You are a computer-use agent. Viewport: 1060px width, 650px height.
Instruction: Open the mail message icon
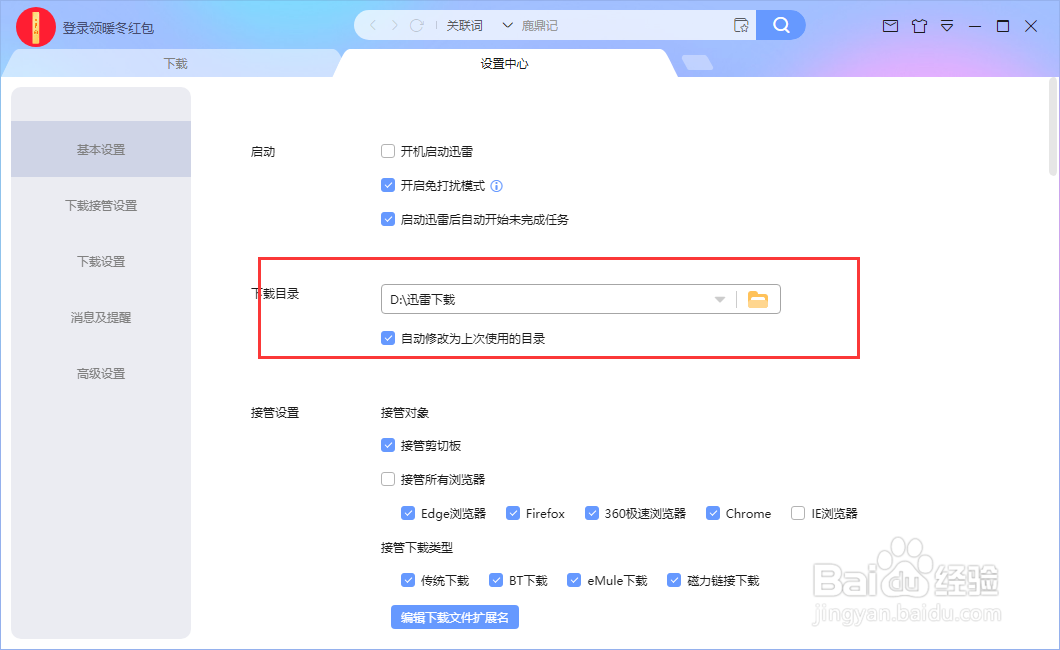coord(890,26)
